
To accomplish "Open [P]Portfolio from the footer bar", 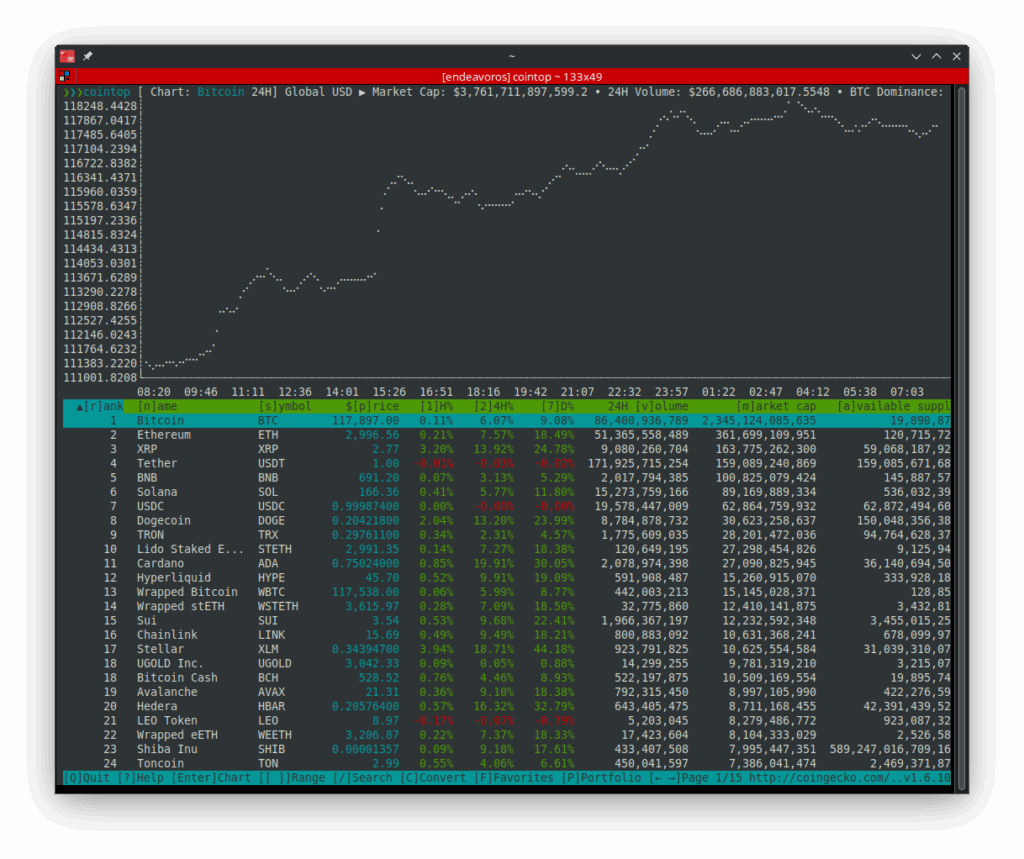I will 601,778.
